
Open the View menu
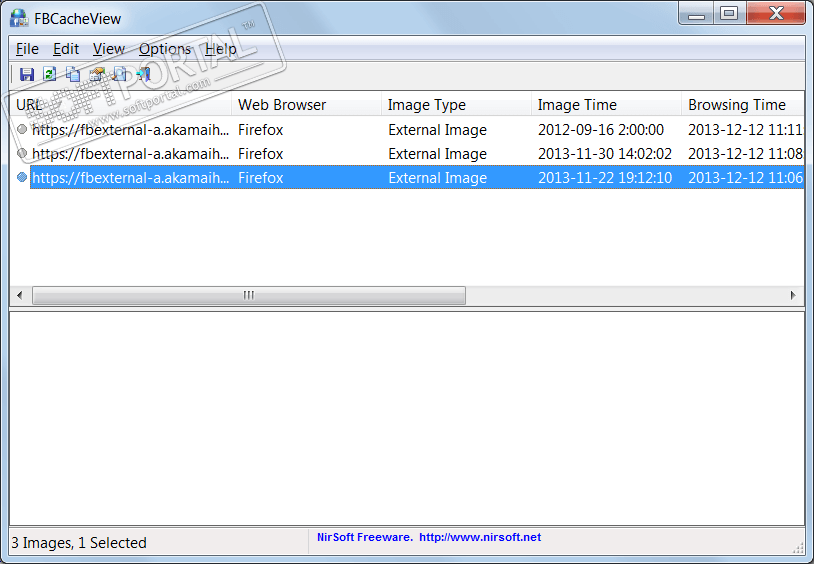click(108, 49)
